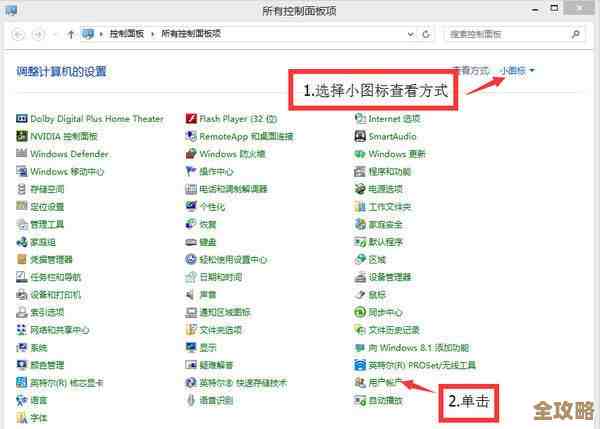Click the 设备管理器 link

coord(390,277)
